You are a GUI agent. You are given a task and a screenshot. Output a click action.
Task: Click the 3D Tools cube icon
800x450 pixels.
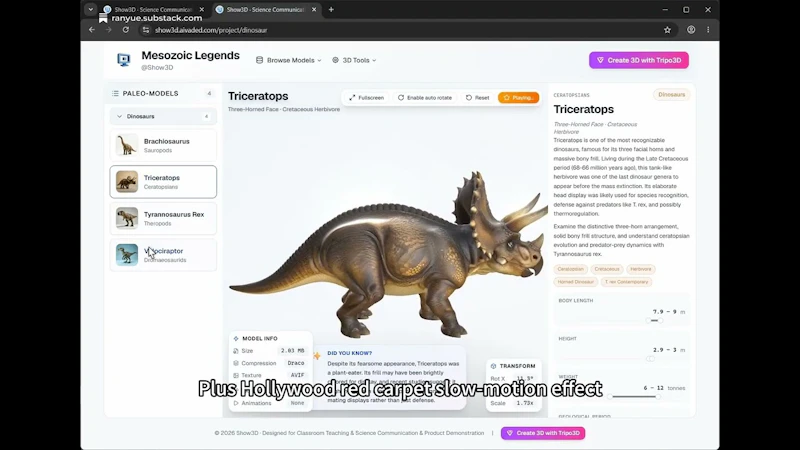[x=335, y=60]
